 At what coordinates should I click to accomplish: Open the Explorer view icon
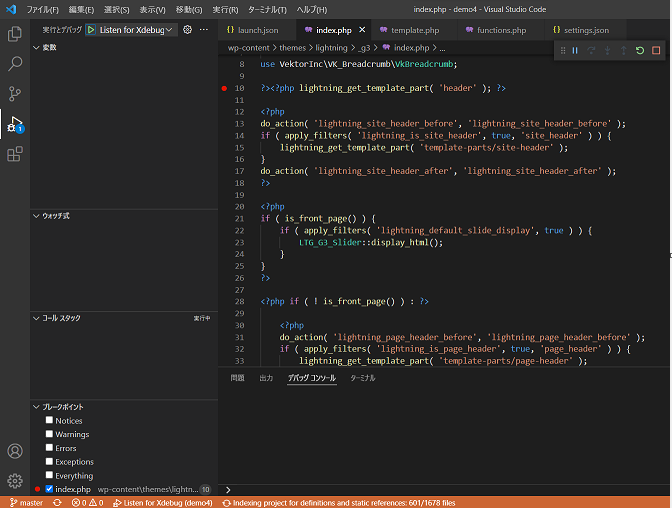(15, 34)
